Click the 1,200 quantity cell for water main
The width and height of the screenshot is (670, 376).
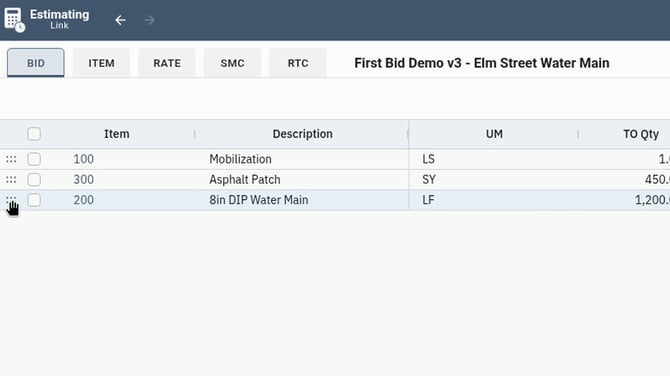652,200
